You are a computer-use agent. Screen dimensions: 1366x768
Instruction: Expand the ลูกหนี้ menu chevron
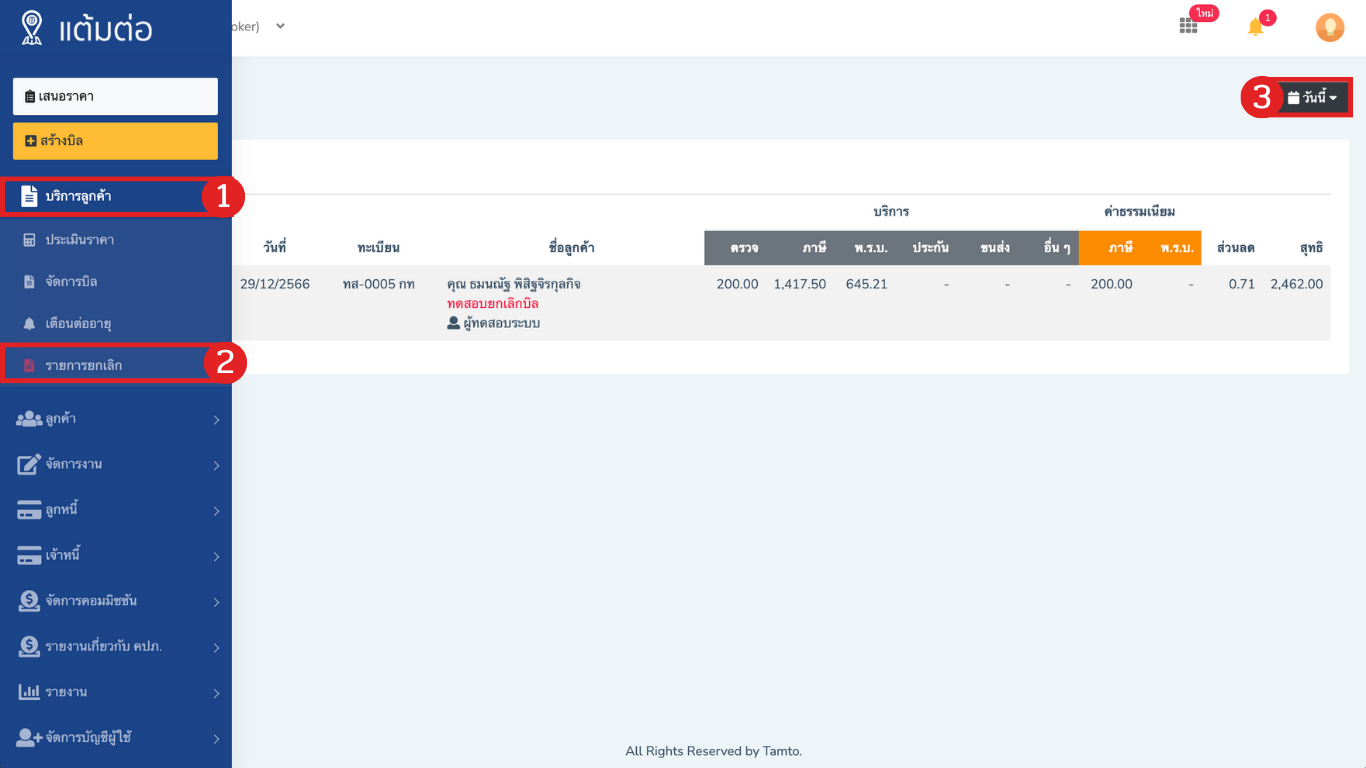[x=216, y=511]
